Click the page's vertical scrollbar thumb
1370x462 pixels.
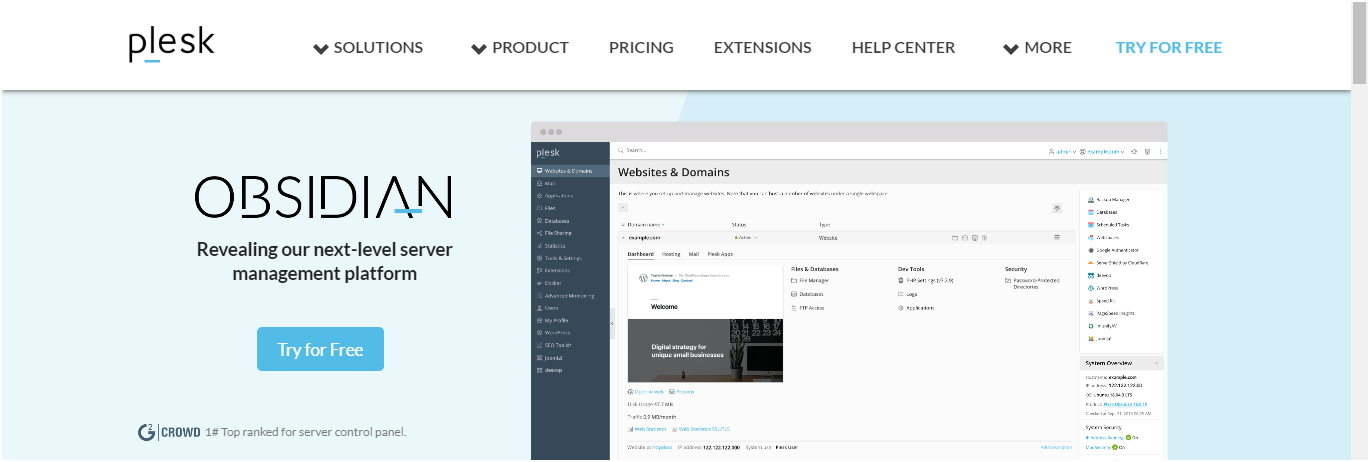point(1359,45)
